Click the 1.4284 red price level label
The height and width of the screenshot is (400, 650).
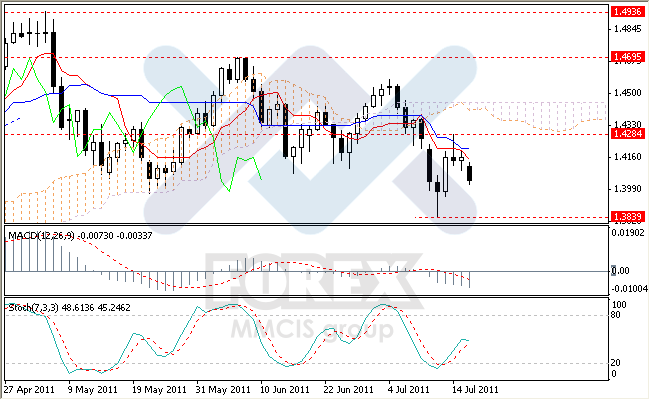coord(628,133)
